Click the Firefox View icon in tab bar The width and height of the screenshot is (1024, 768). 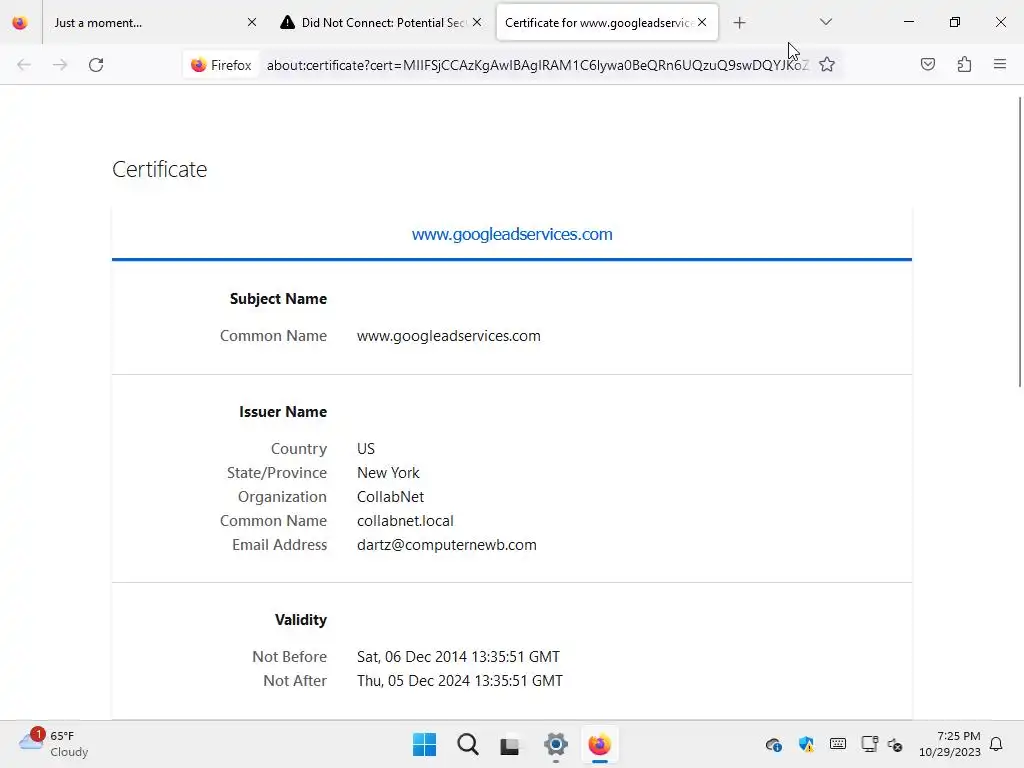pos(20,23)
